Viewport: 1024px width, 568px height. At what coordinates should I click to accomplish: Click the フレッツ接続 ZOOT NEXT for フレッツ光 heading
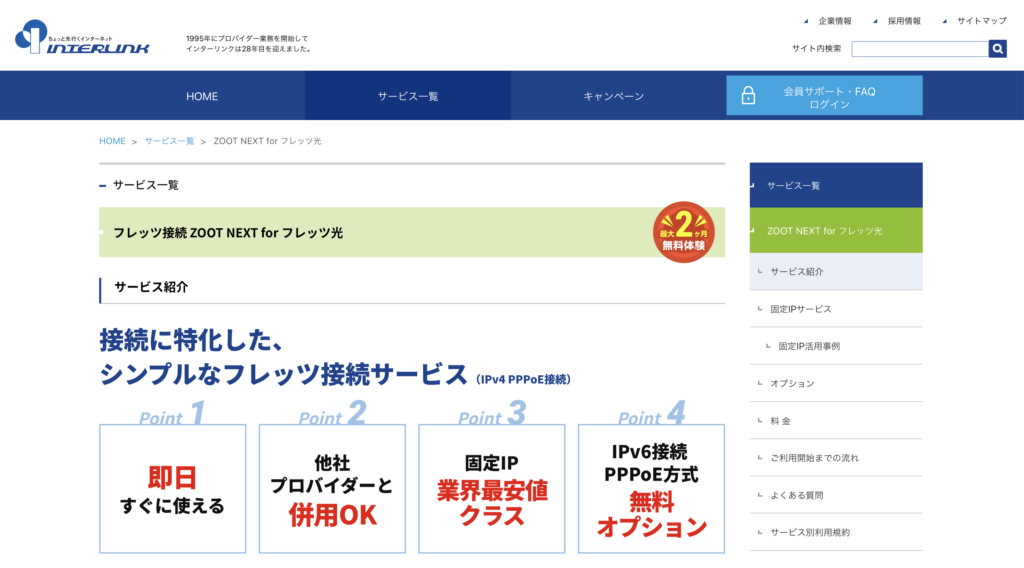(x=228, y=232)
